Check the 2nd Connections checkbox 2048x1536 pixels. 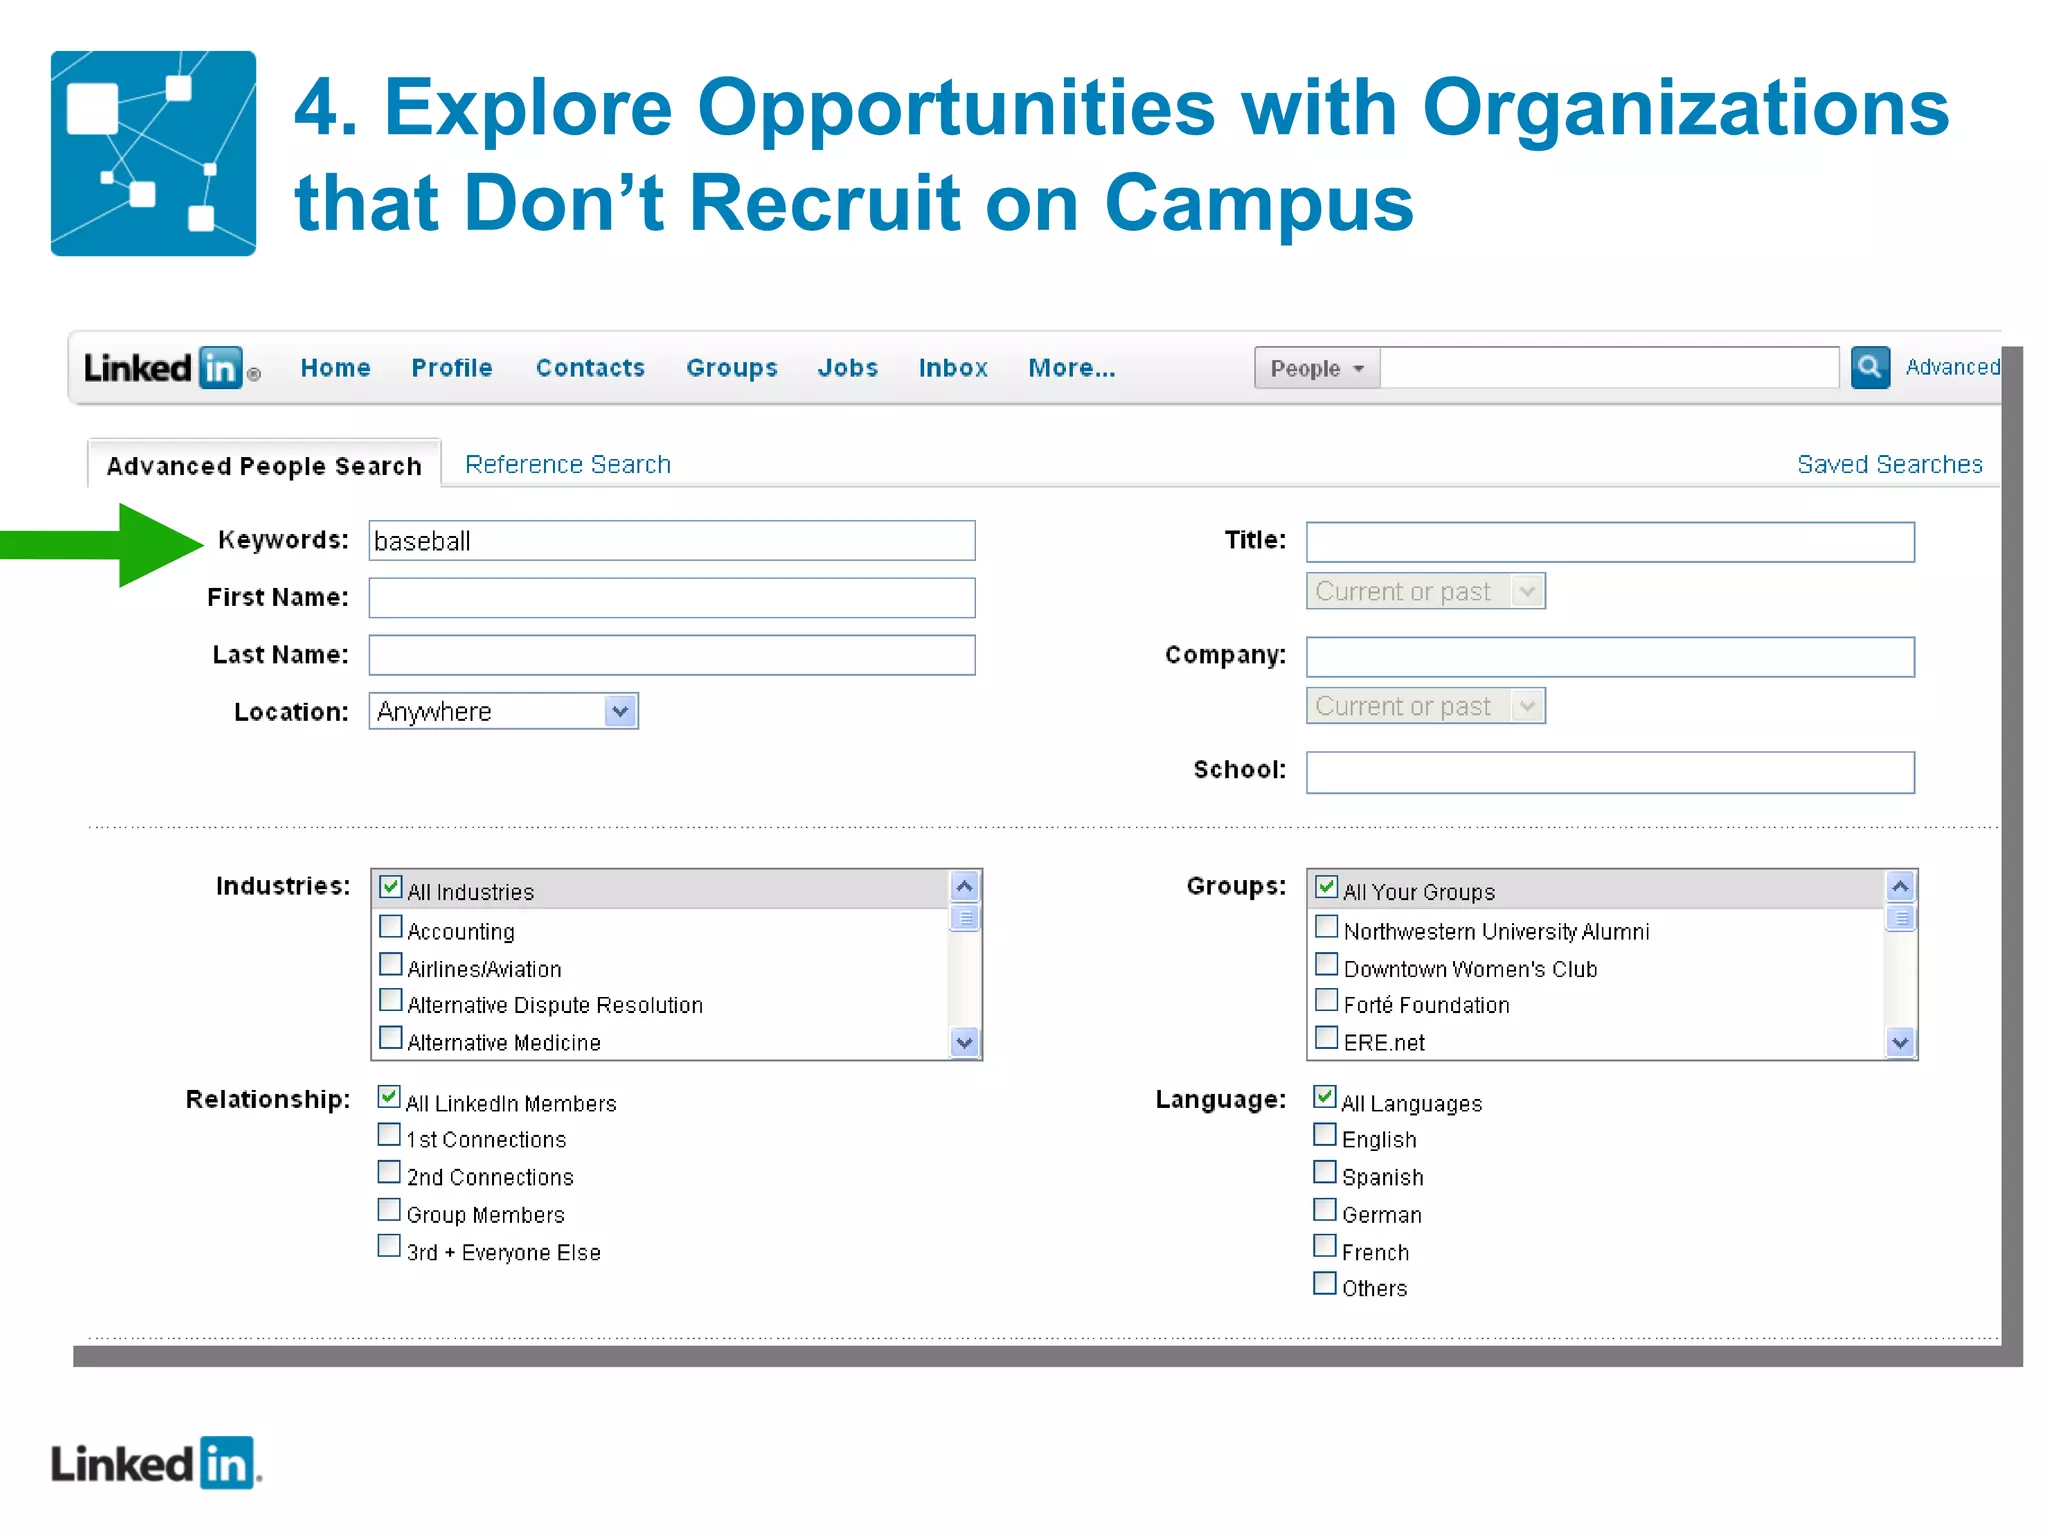click(x=389, y=1172)
